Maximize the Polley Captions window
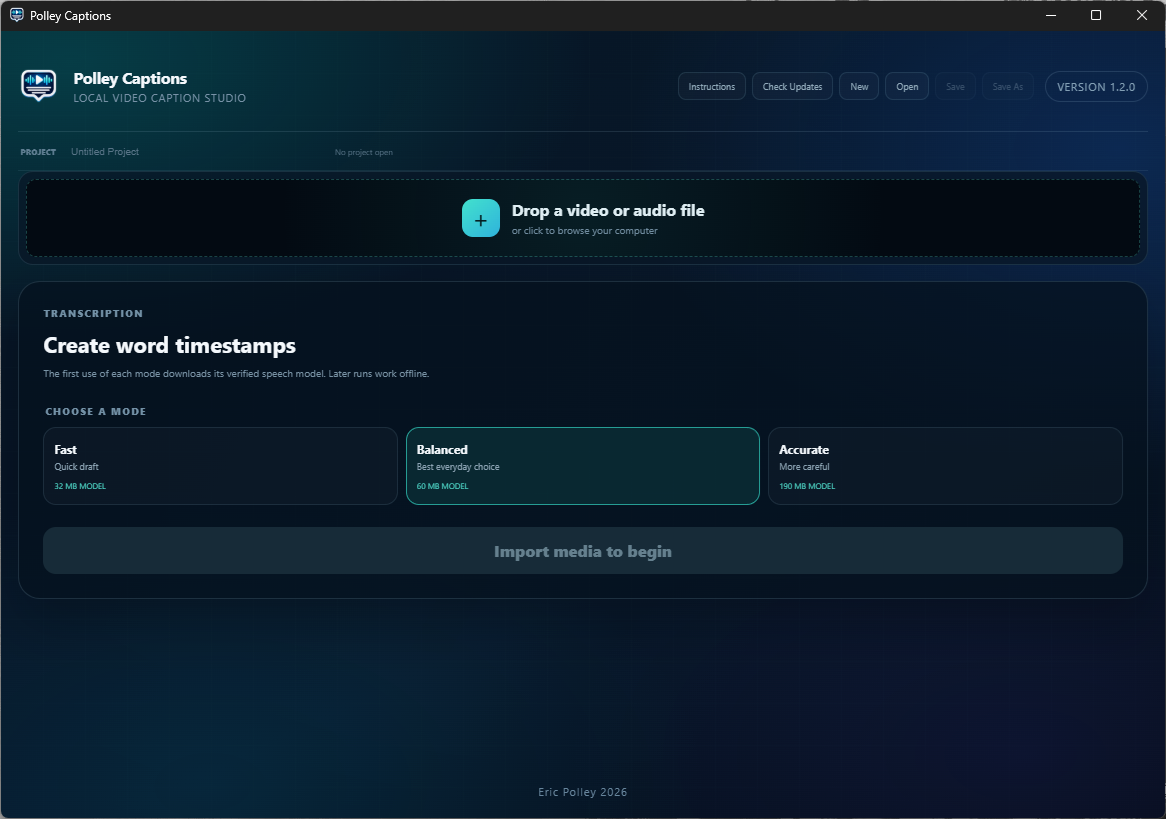This screenshot has height=819, width=1166. (x=1095, y=15)
